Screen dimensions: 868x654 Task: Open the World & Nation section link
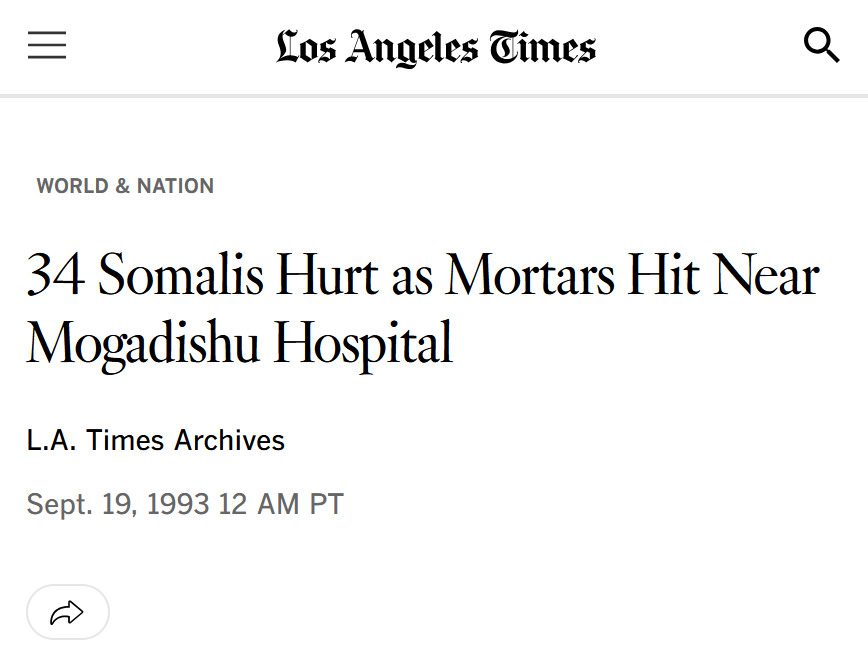click(125, 186)
